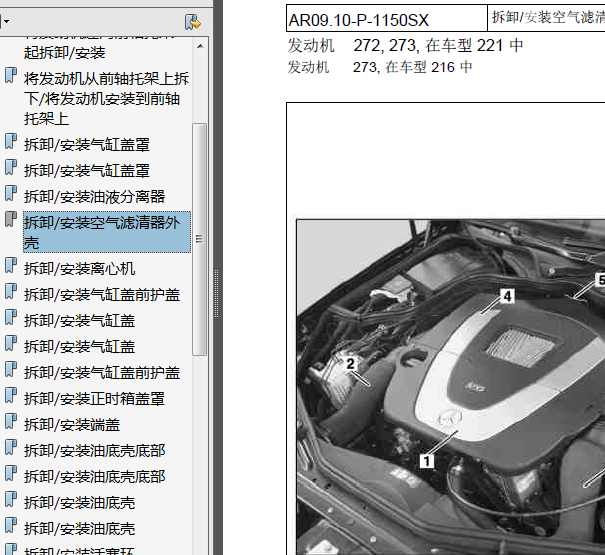This screenshot has width=605, height=555.
Task: Open the bookmarks panel options dropdown arrow
Action: [6, 22]
